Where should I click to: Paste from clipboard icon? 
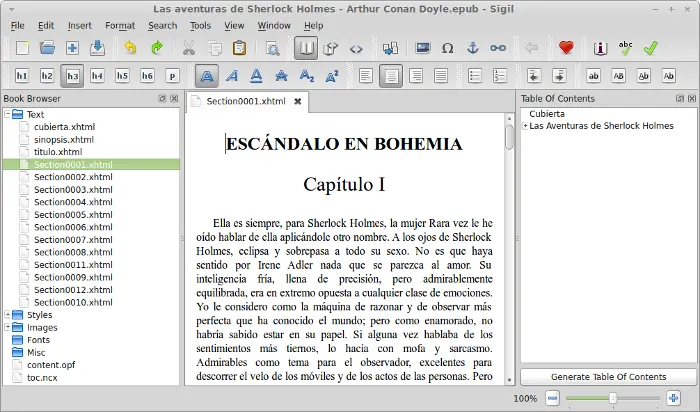pos(239,48)
